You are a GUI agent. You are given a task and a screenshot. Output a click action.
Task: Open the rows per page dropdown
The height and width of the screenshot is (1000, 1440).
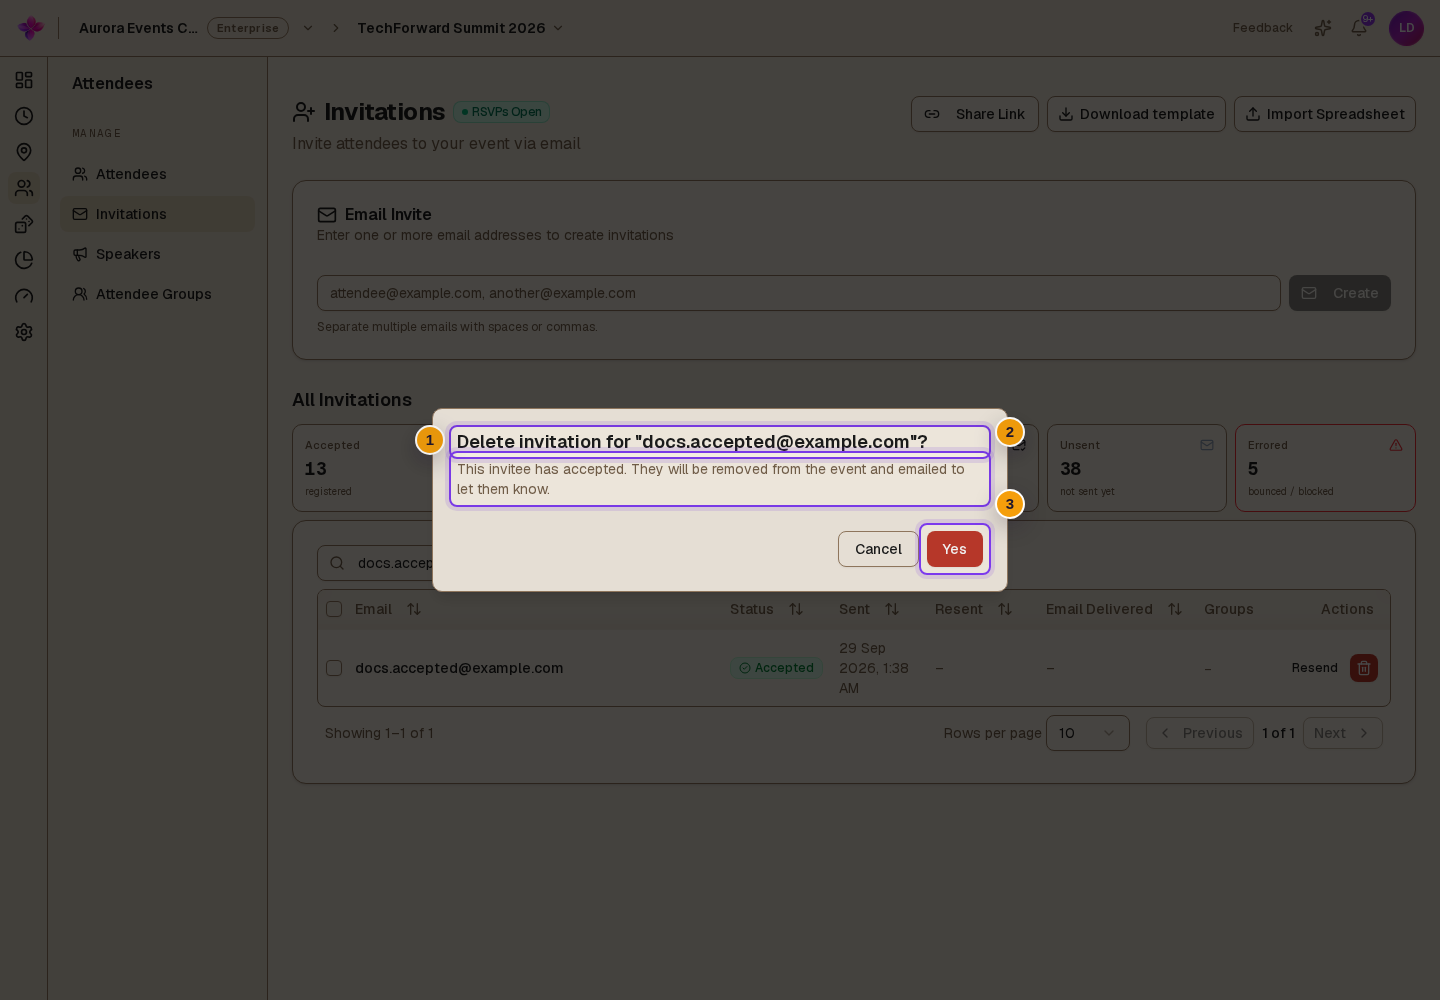click(x=1088, y=733)
